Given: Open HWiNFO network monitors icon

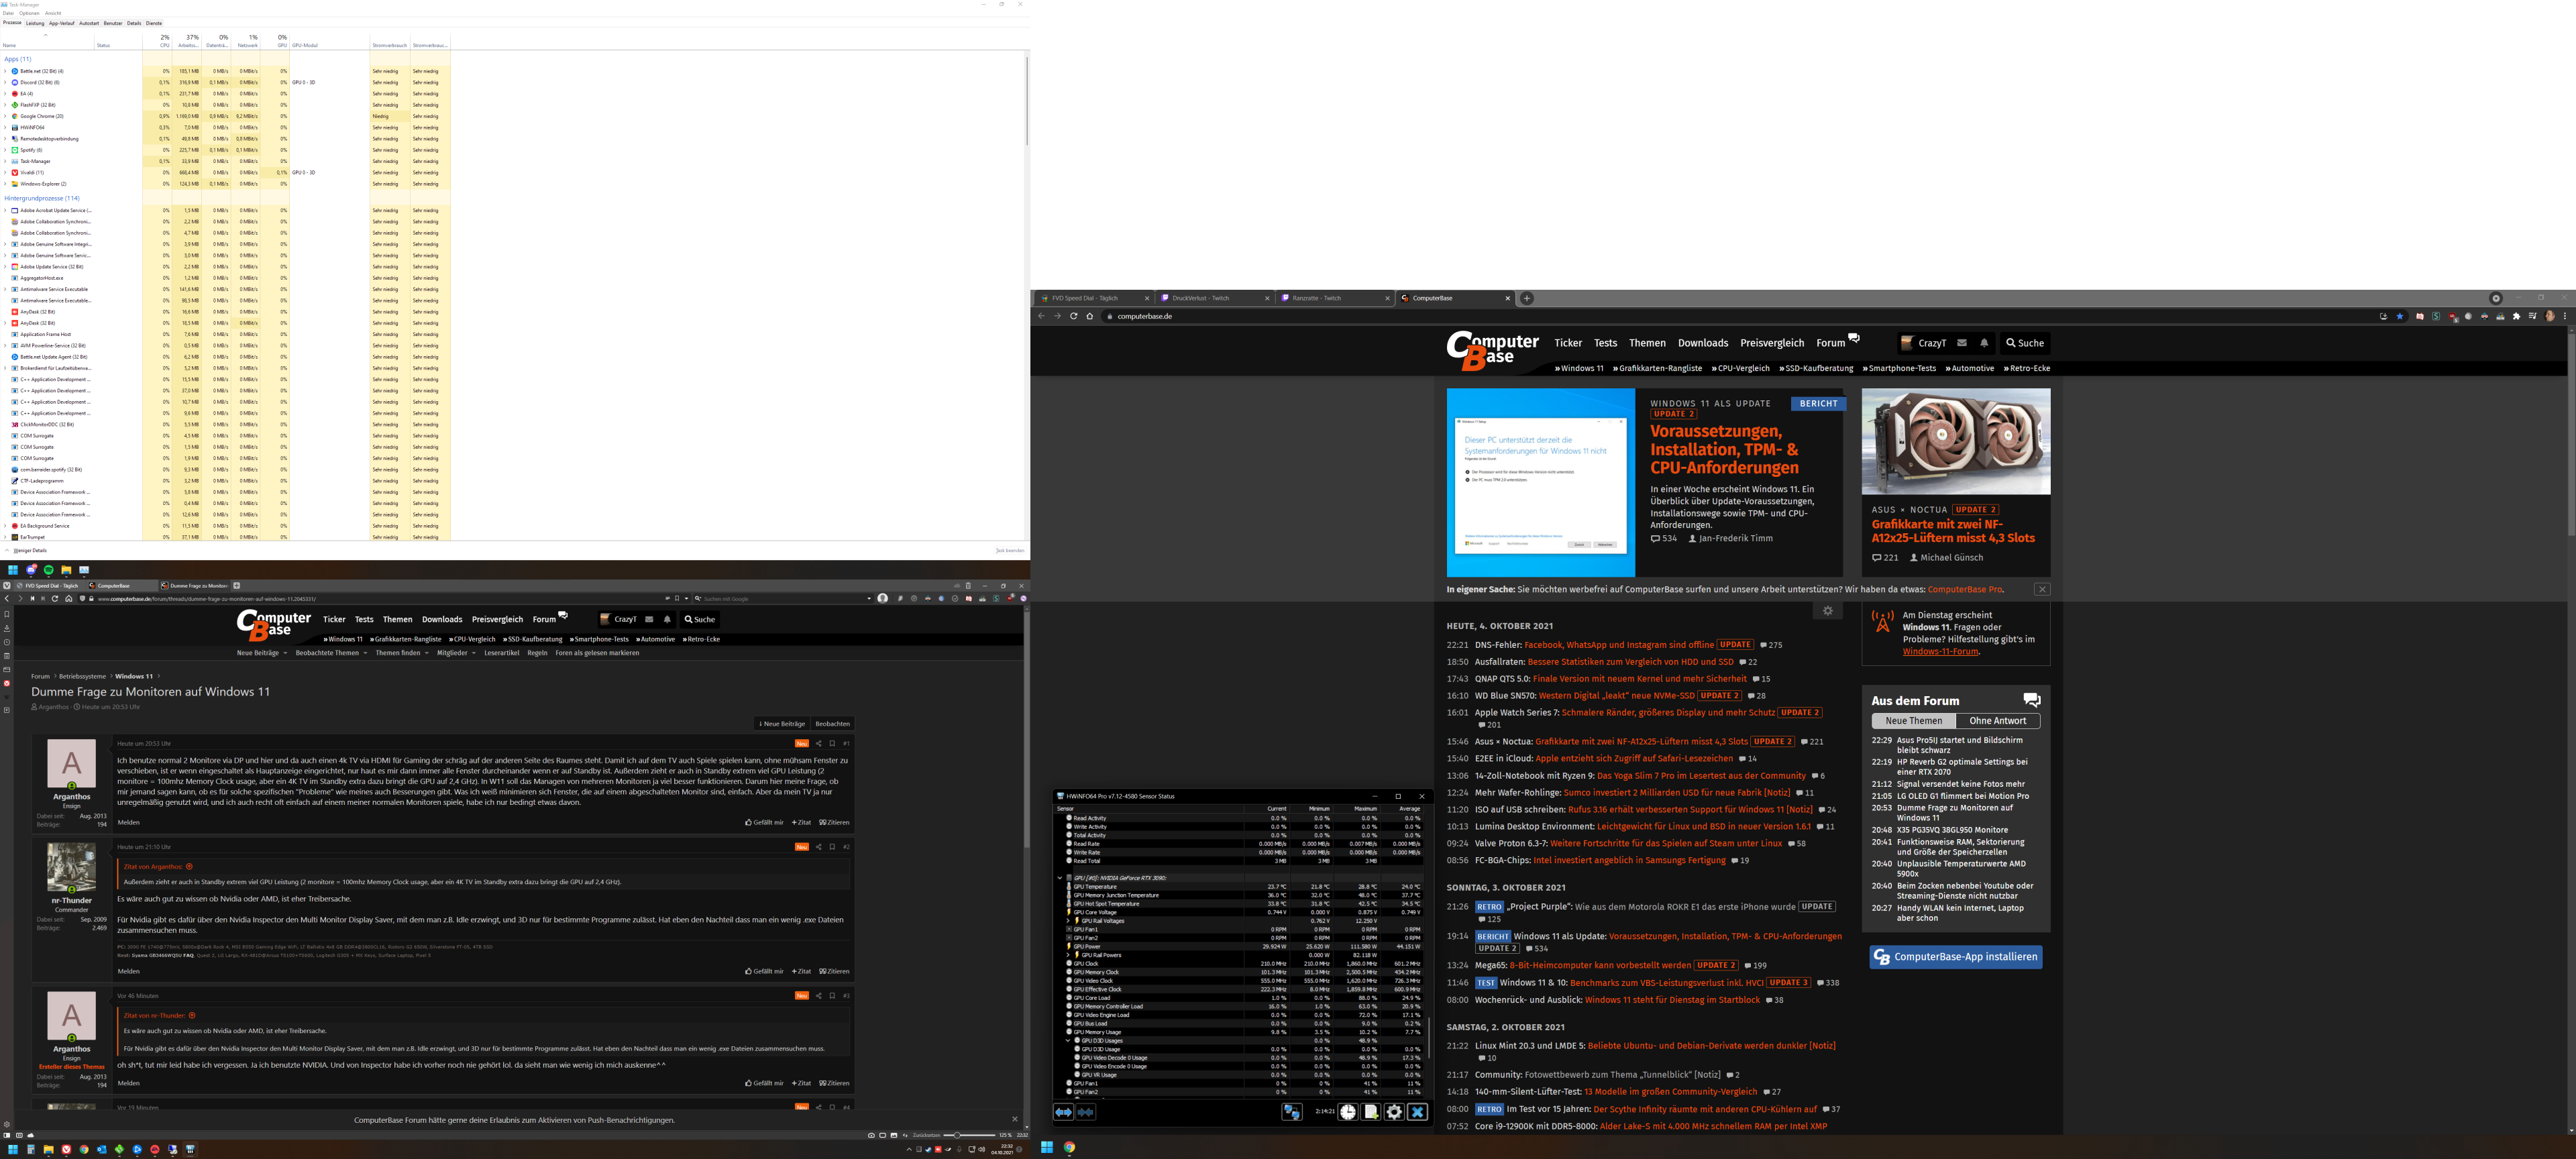Looking at the screenshot, I should (1292, 1112).
